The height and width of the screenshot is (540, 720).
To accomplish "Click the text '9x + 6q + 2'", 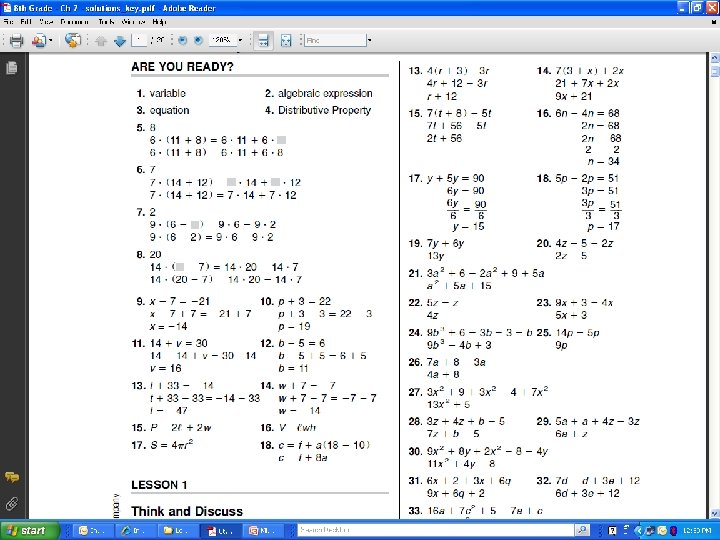I will pyautogui.click(x=456, y=494).
